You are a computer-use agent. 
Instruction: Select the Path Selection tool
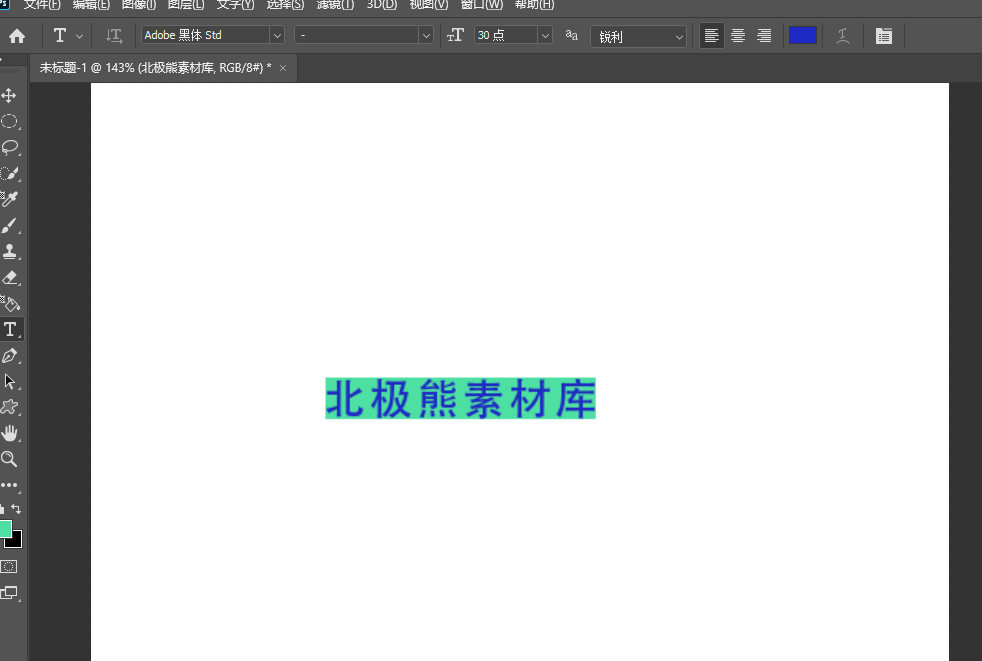click(x=9, y=382)
